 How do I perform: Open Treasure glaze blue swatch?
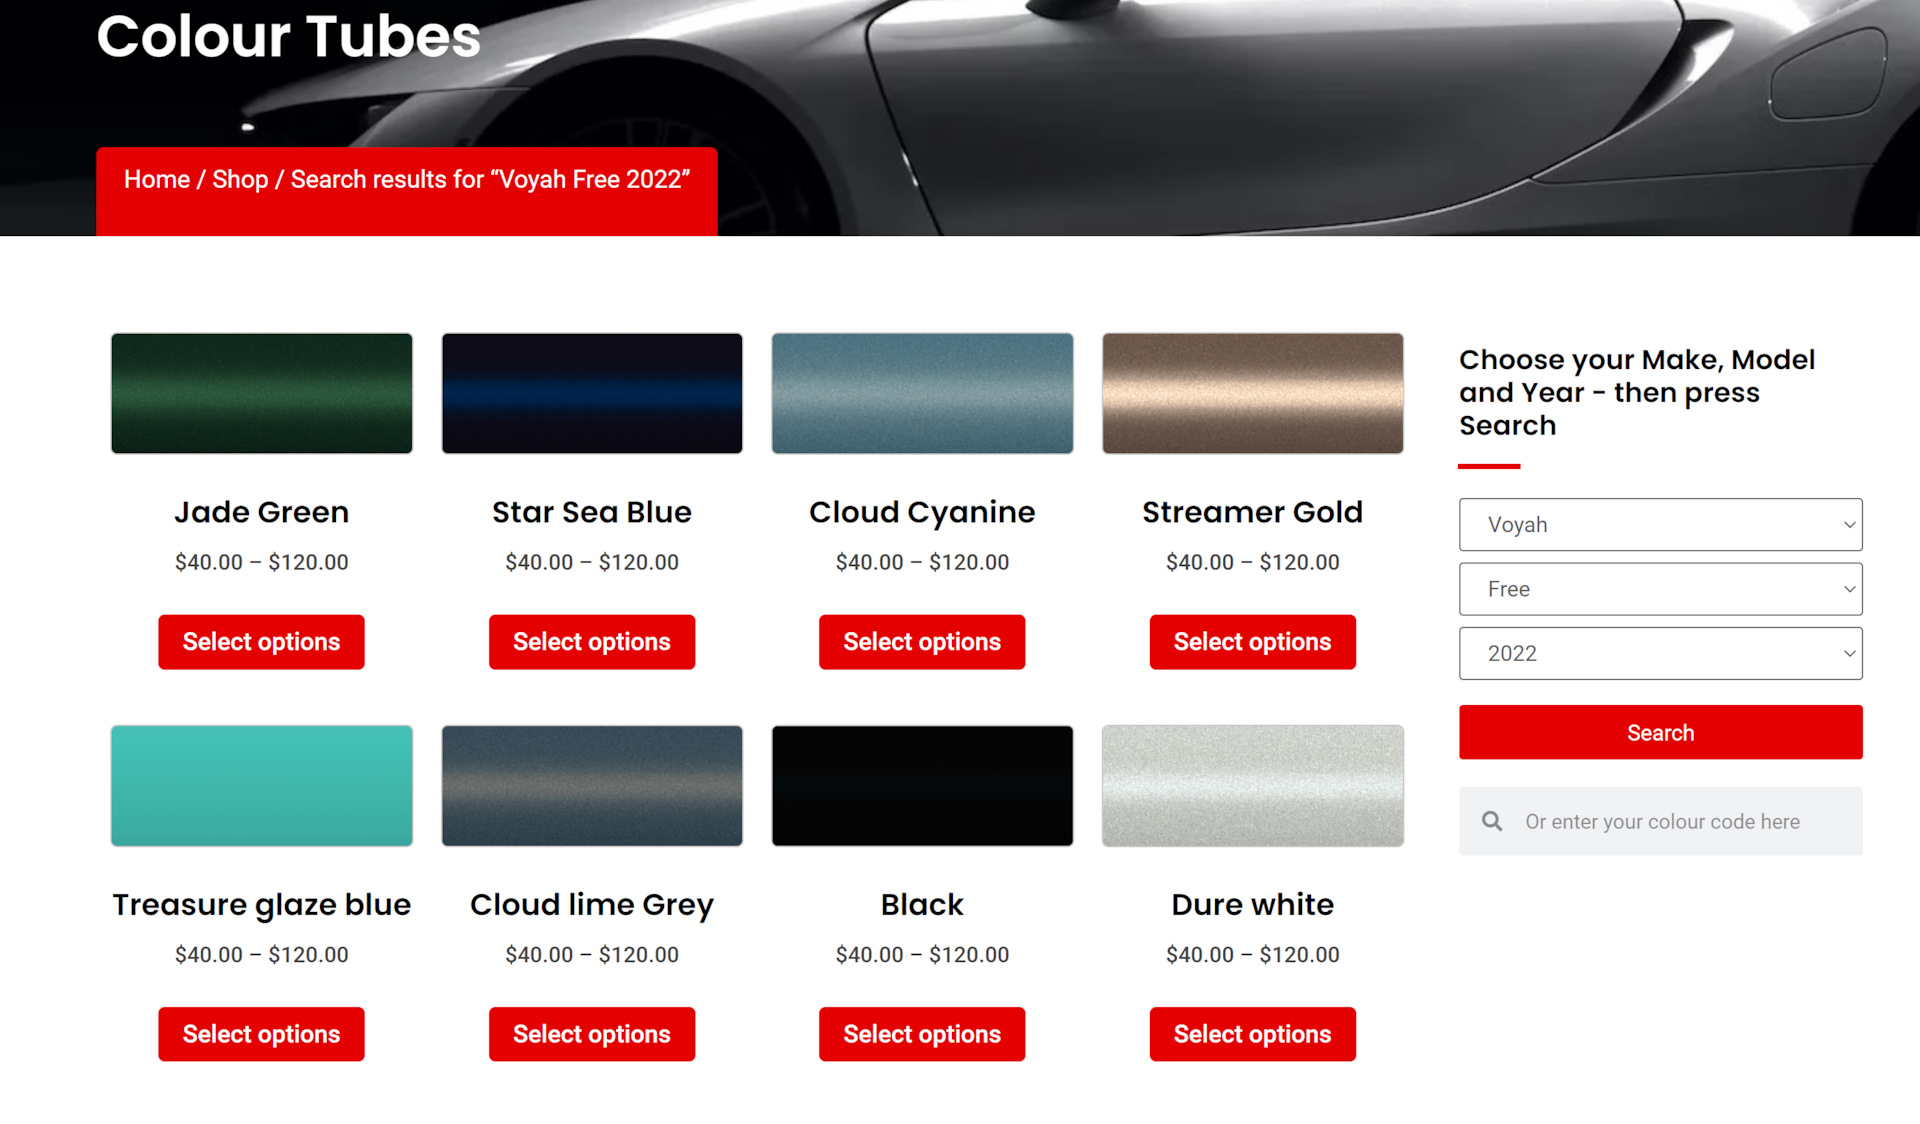click(x=262, y=786)
